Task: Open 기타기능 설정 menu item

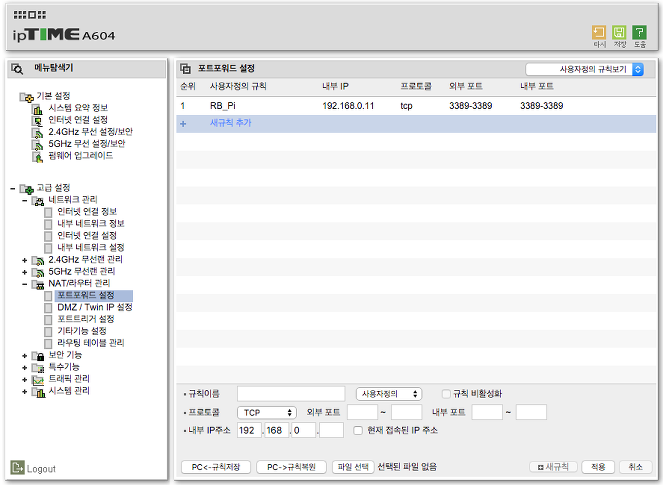Action: (82, 331)
